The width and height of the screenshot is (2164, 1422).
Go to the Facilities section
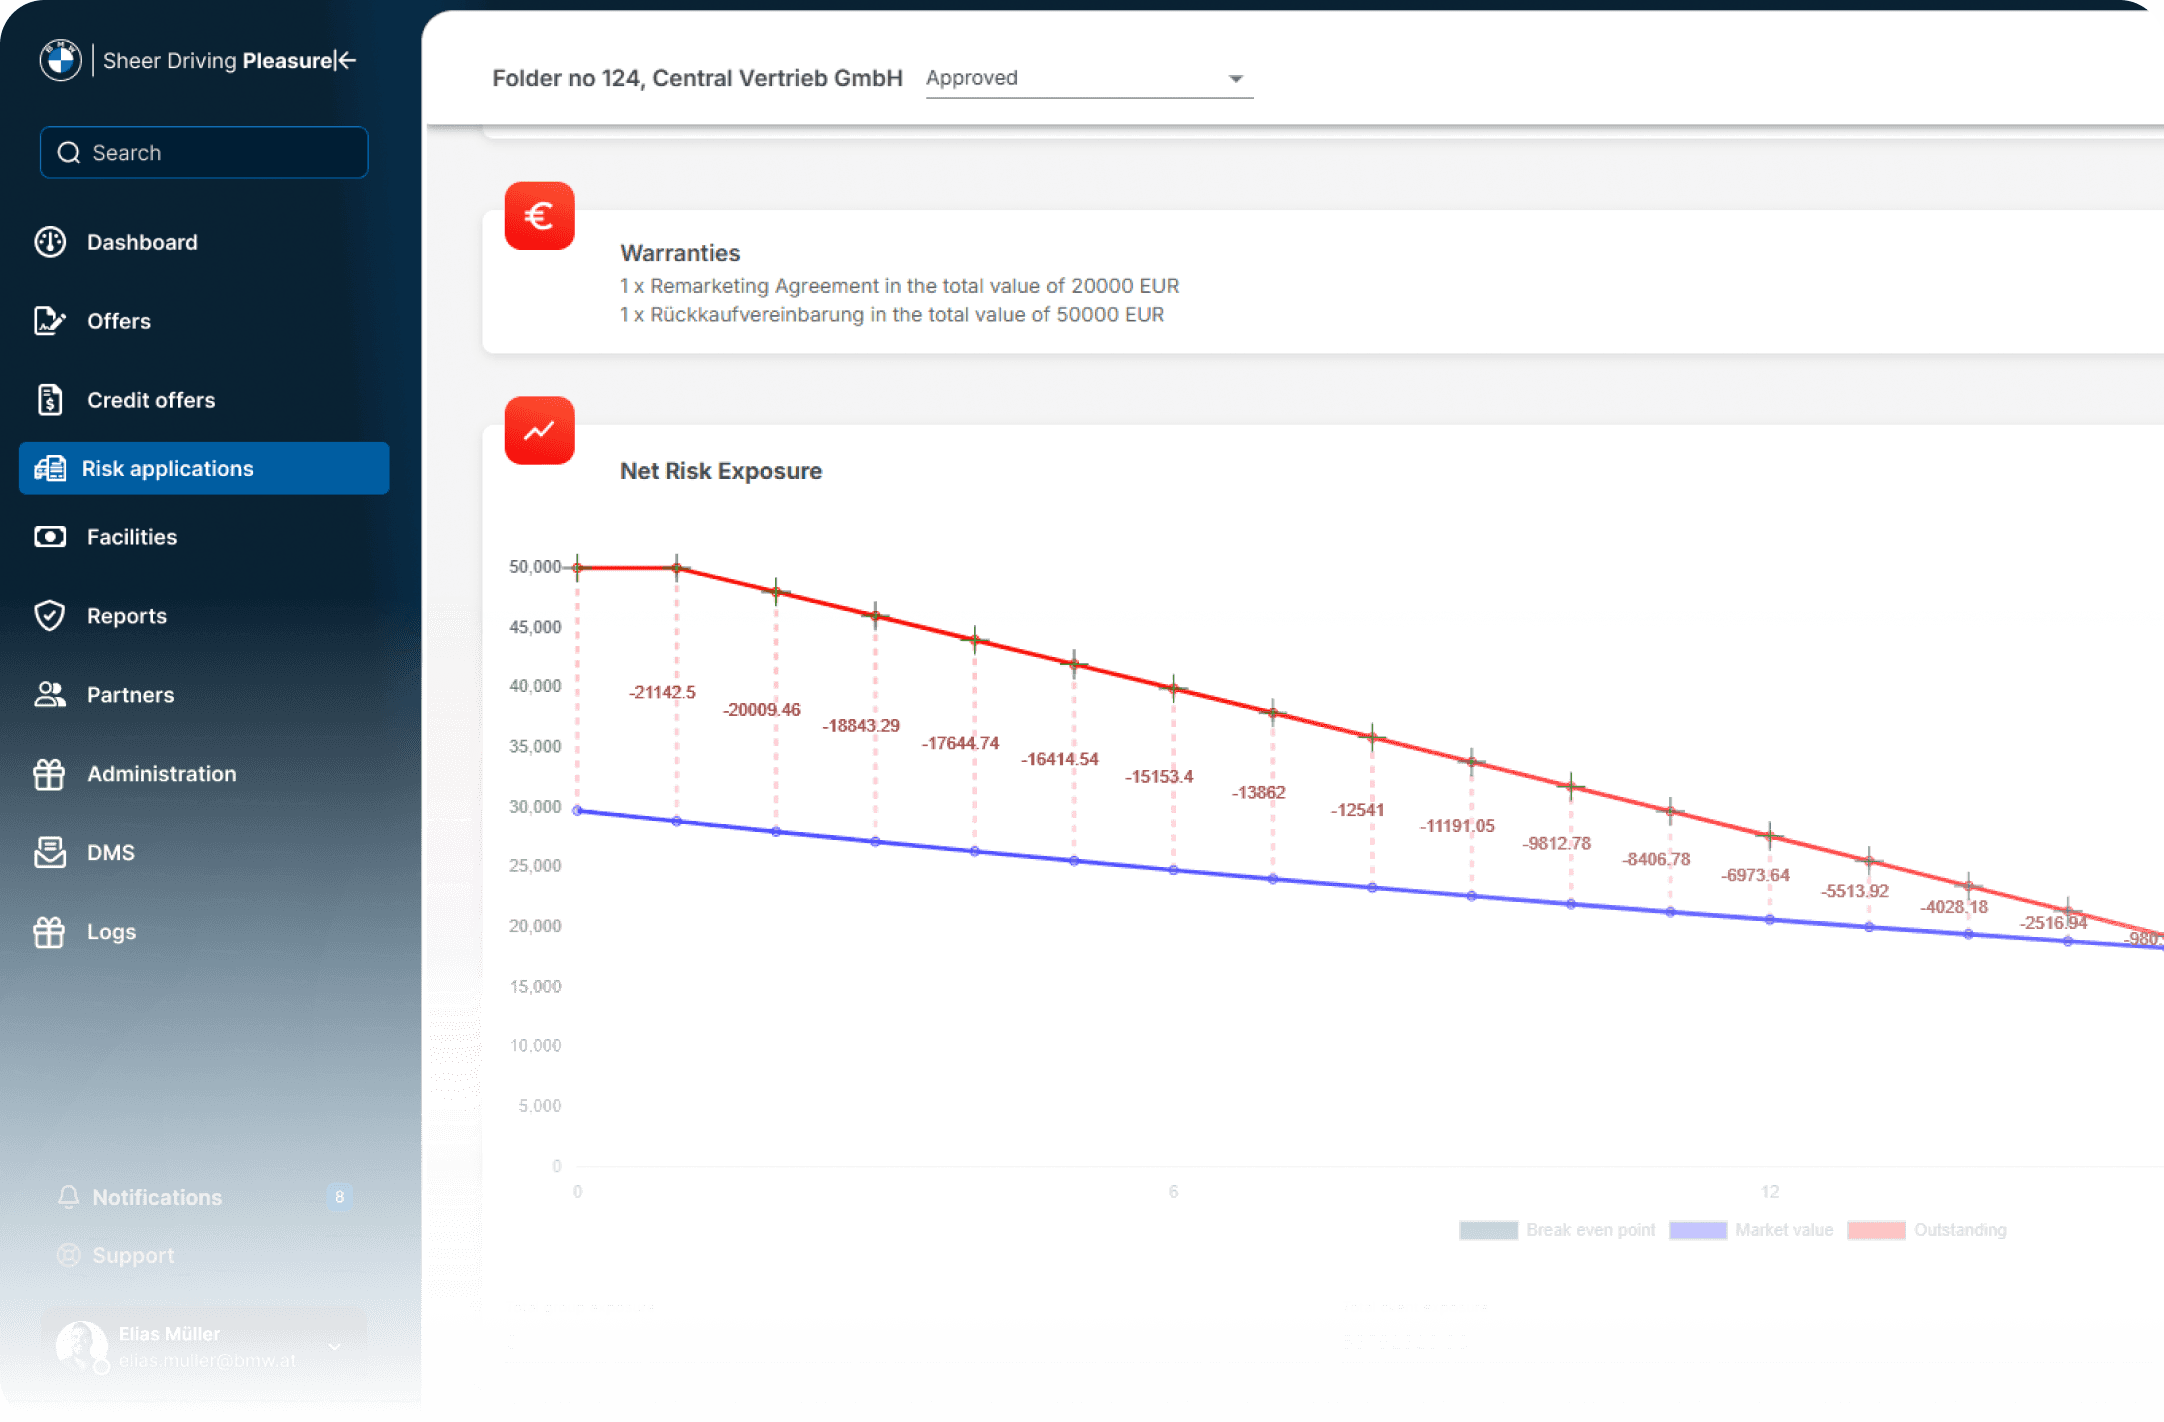click(x=131, y=537)
